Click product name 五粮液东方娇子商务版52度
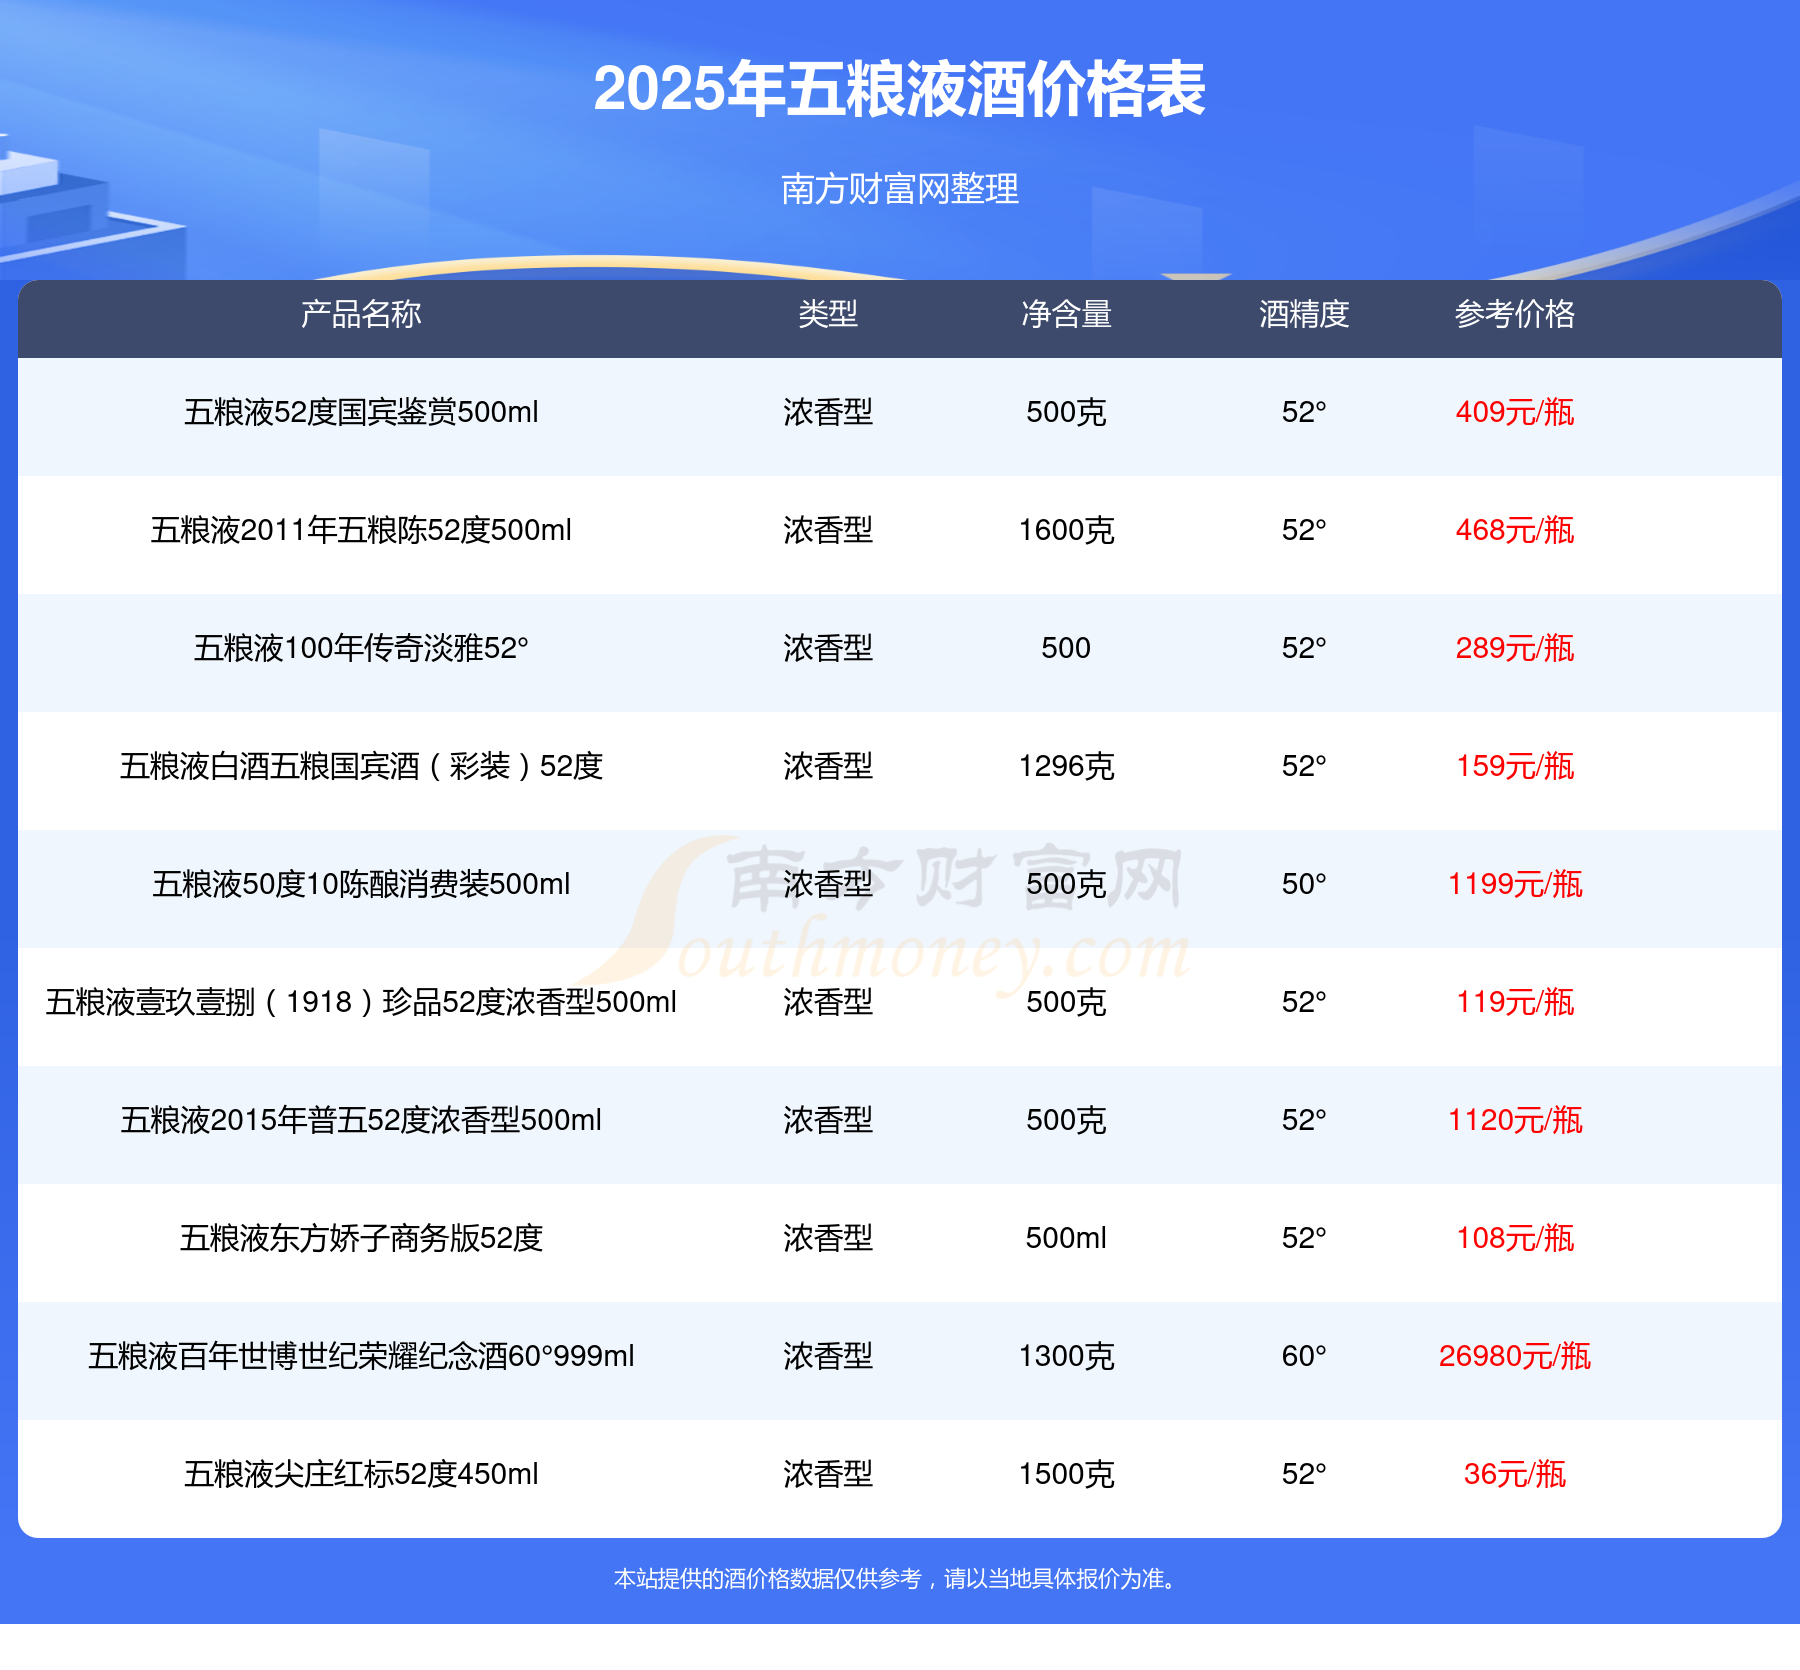 click(x=361, y=1238)
